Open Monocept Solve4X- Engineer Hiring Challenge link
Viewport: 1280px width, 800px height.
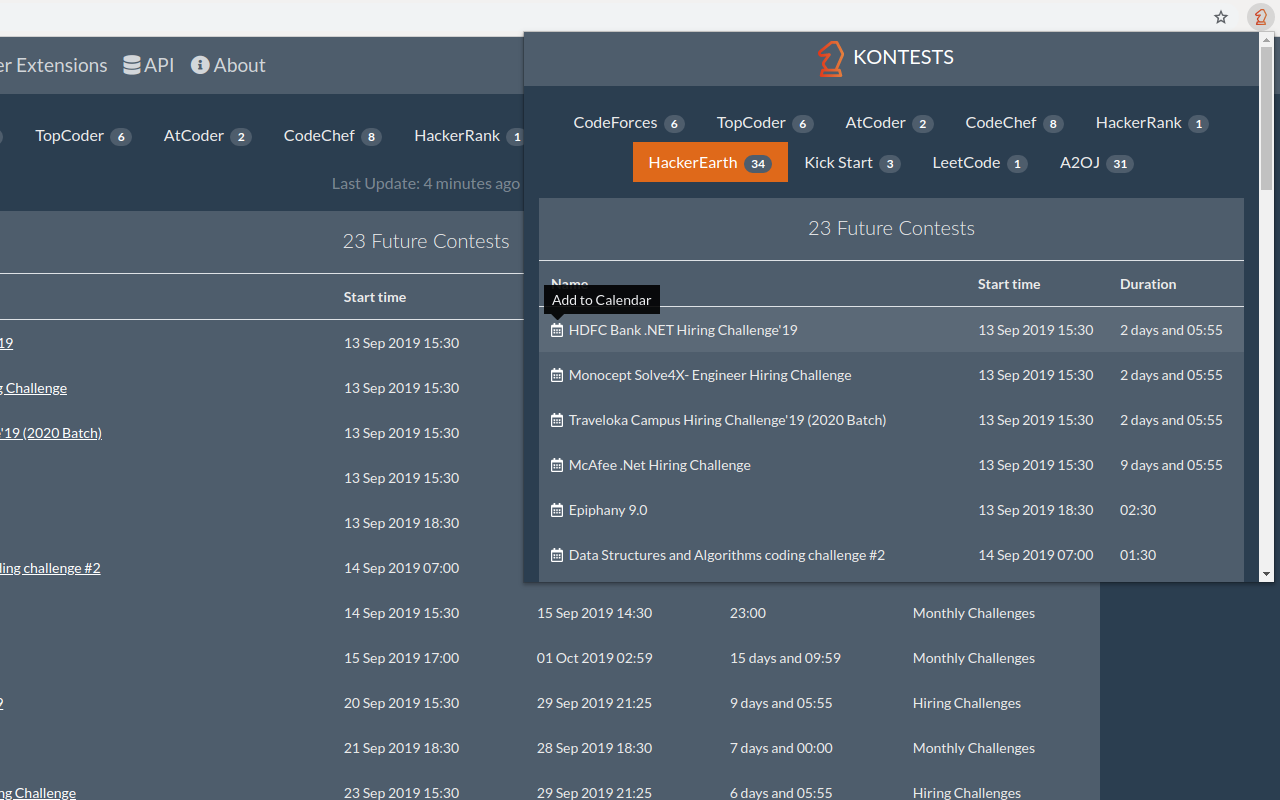coord(710,375)
